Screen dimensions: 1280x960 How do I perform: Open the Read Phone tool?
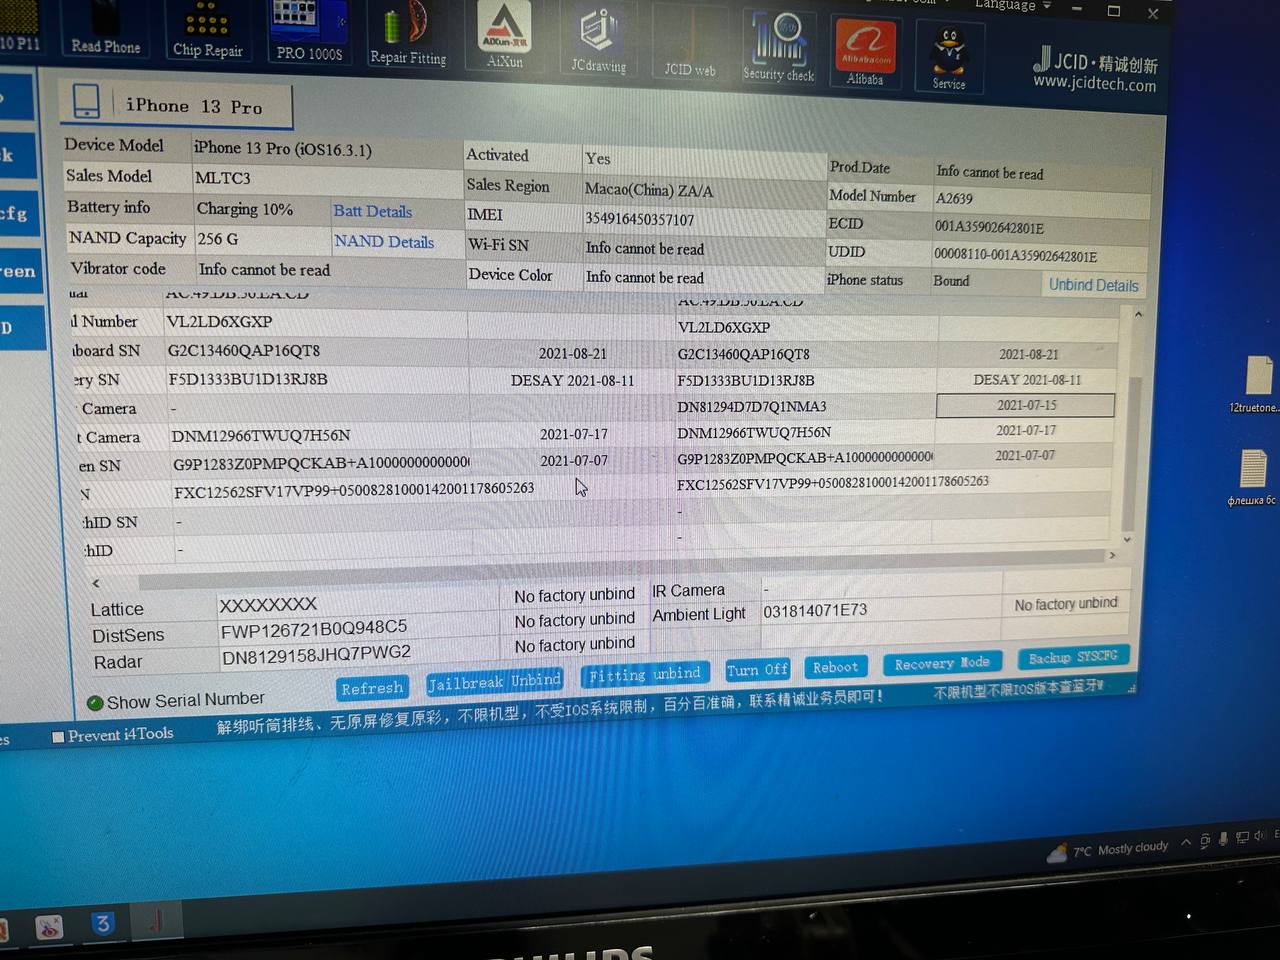coord(105,30)
